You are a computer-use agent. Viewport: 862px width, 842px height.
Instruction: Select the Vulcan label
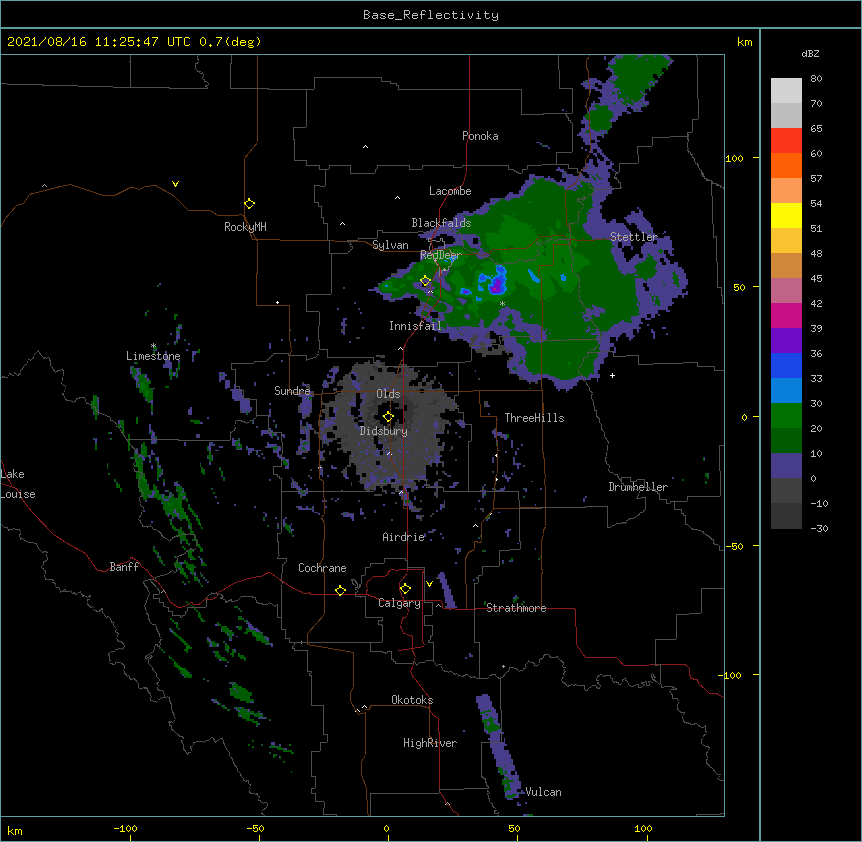tap(543, 792)
